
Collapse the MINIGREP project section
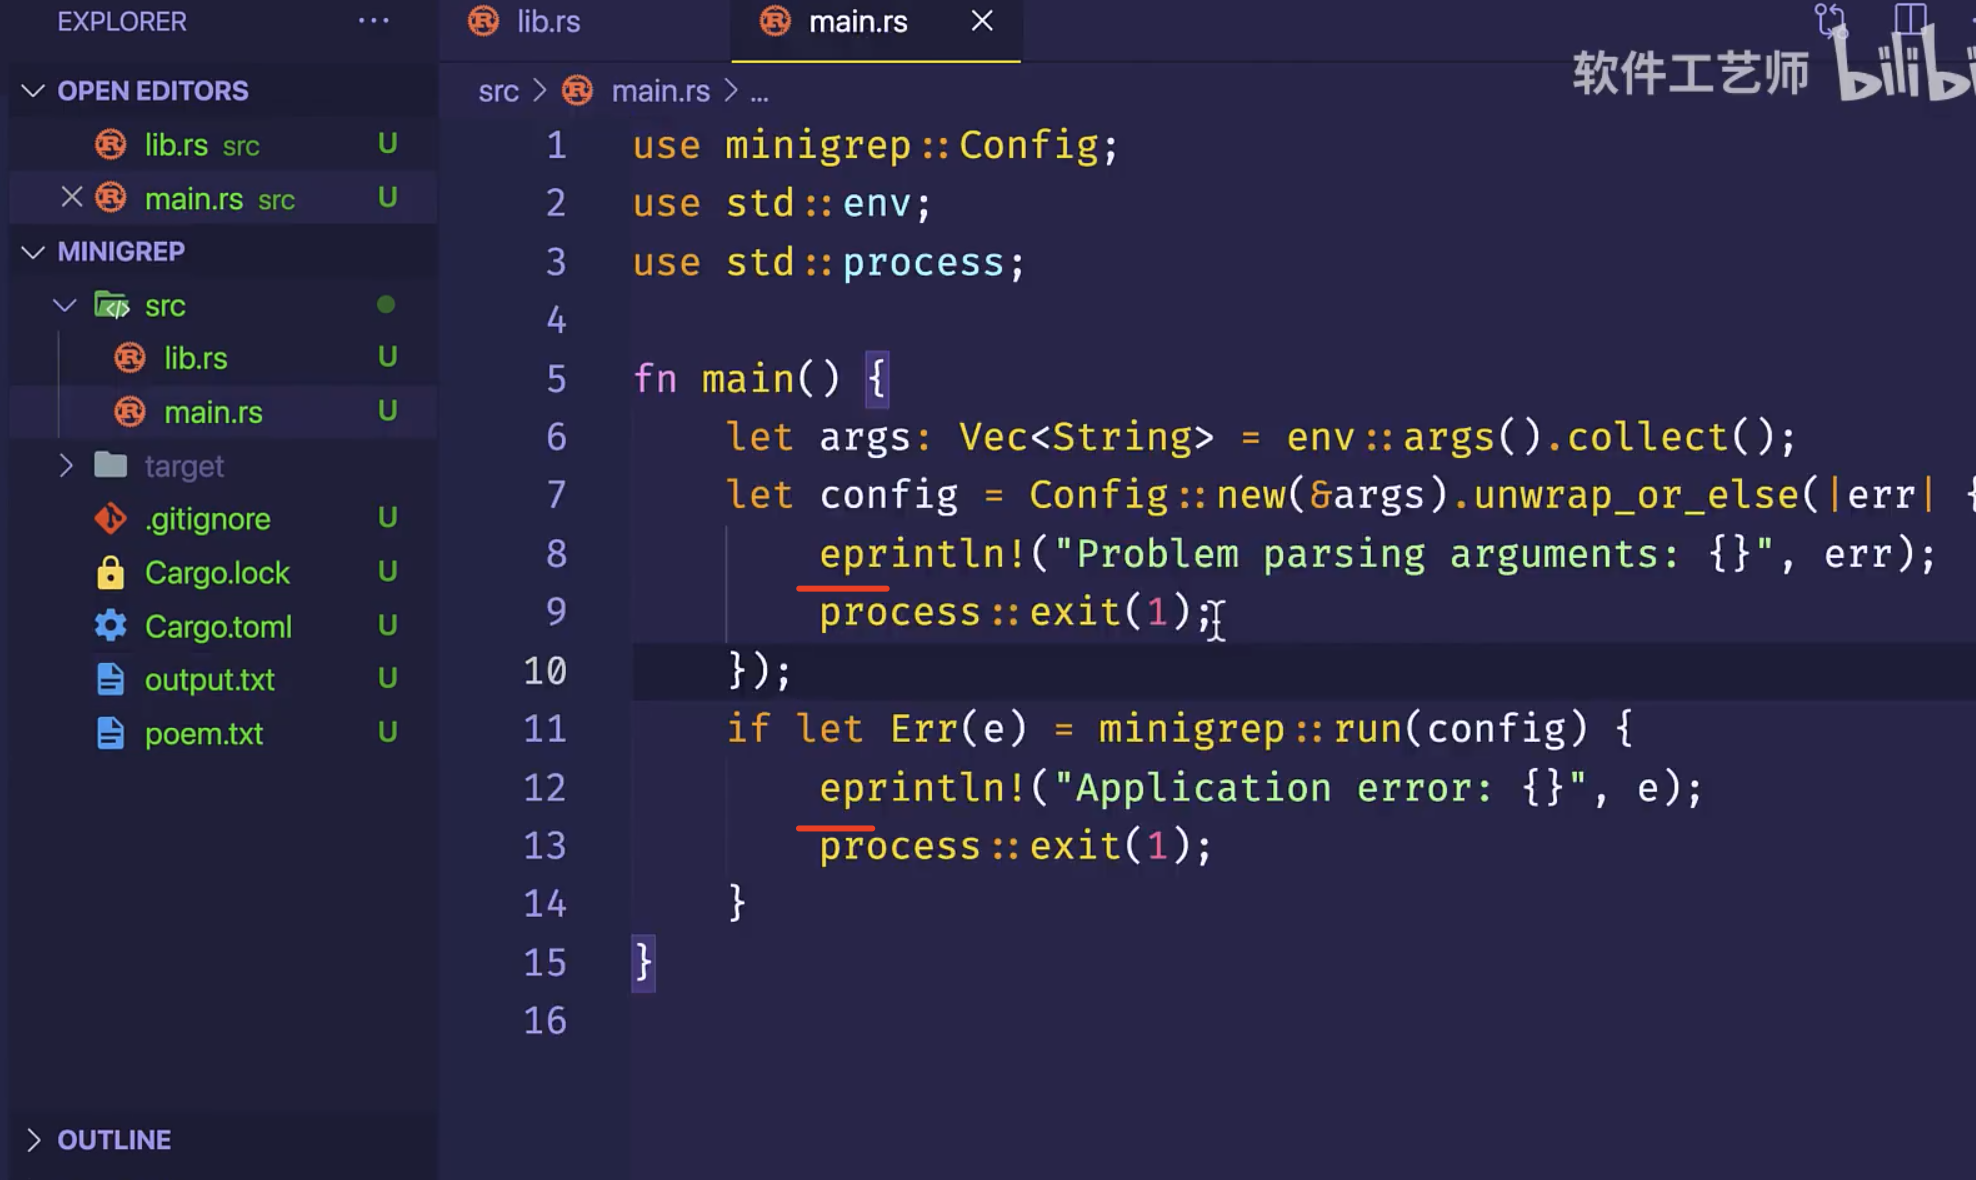coord(33,251)
